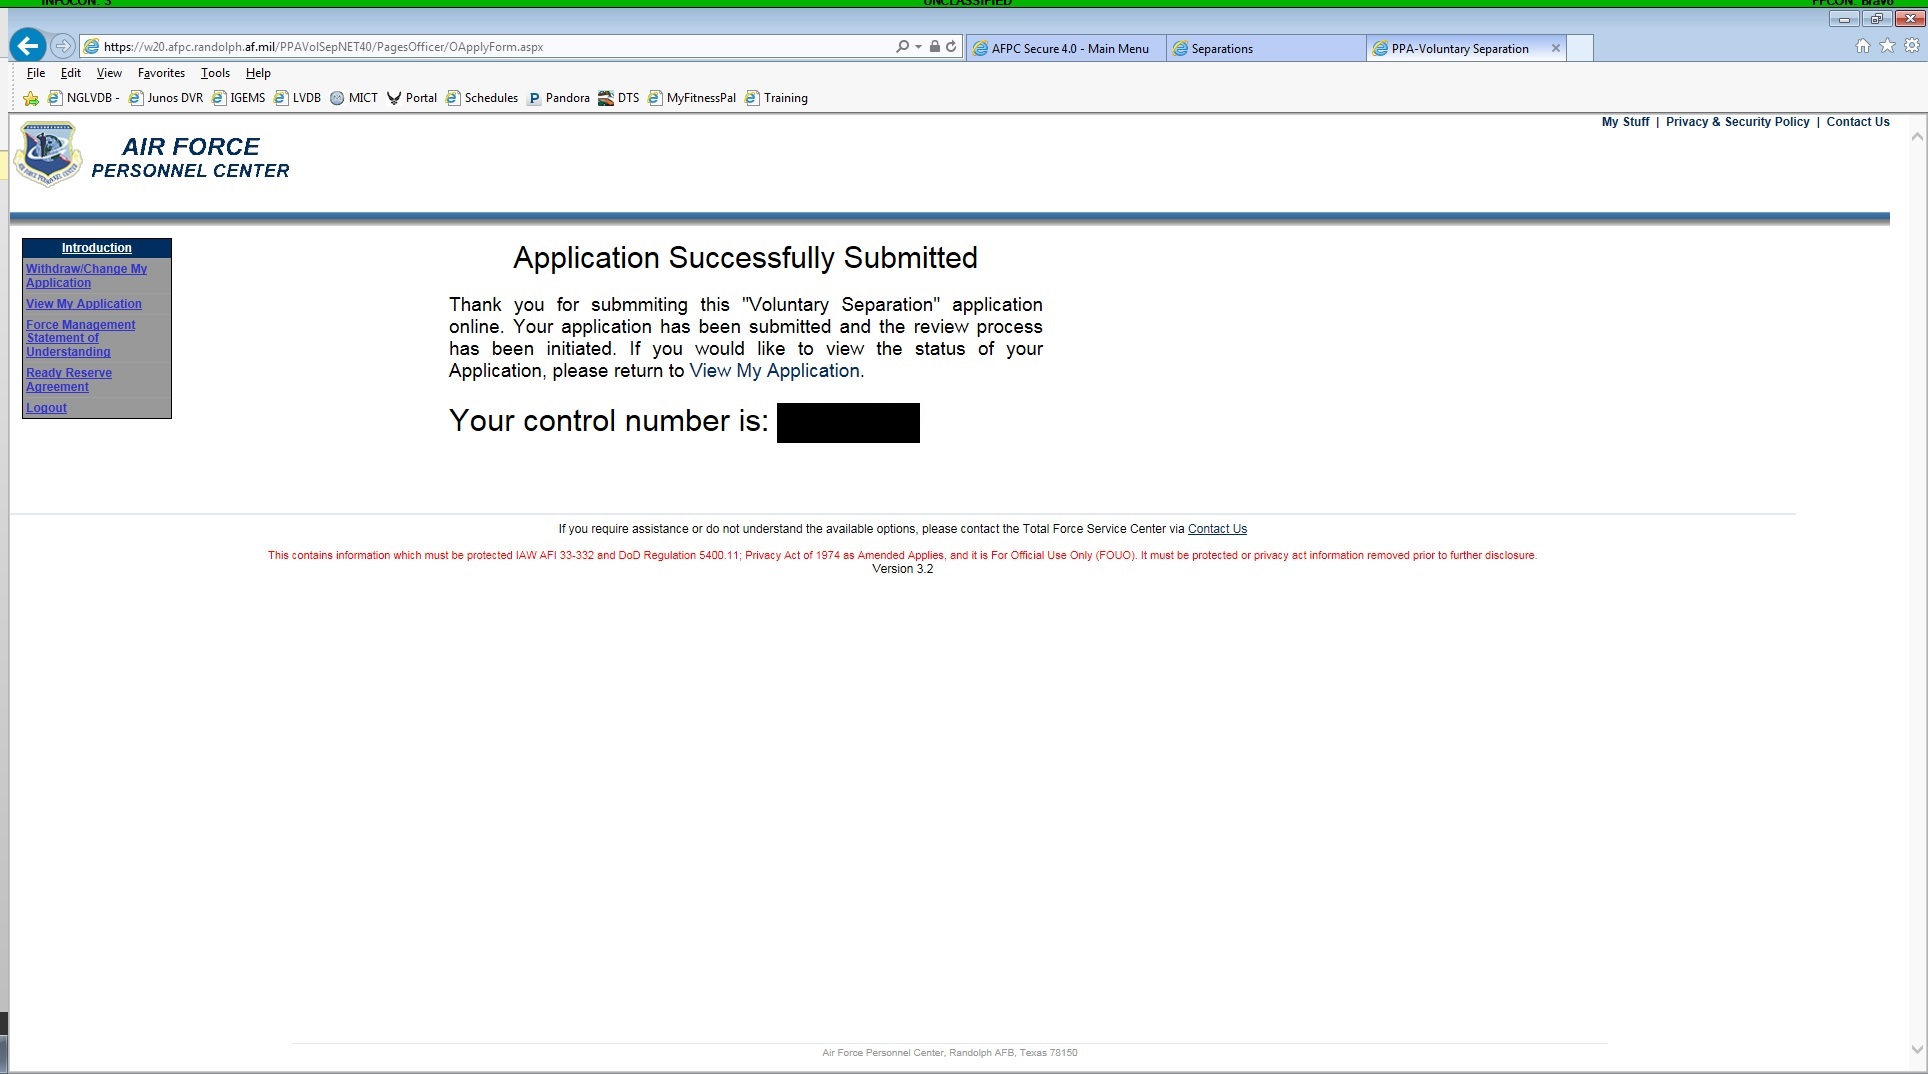Switch to AFPC Secure 4.0 Main Menu tab
This screenshot has width=1928, height=1074.
click(x=1063, y=48)
